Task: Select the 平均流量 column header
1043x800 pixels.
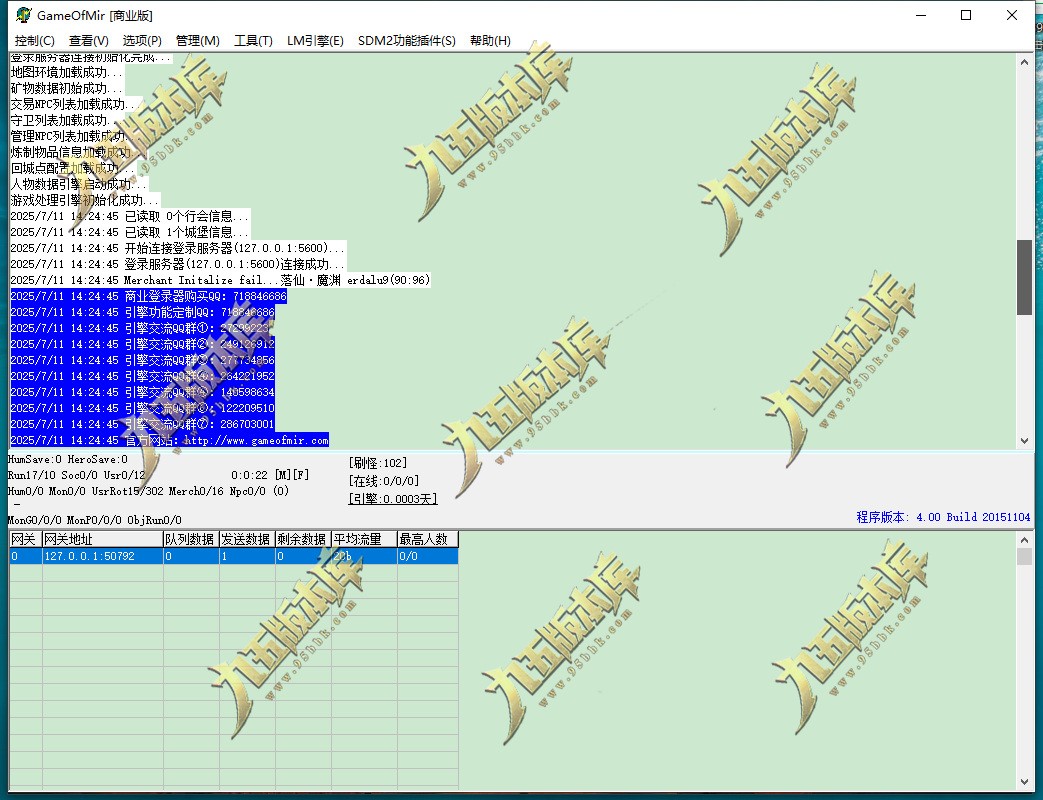Action: point(365,539)
